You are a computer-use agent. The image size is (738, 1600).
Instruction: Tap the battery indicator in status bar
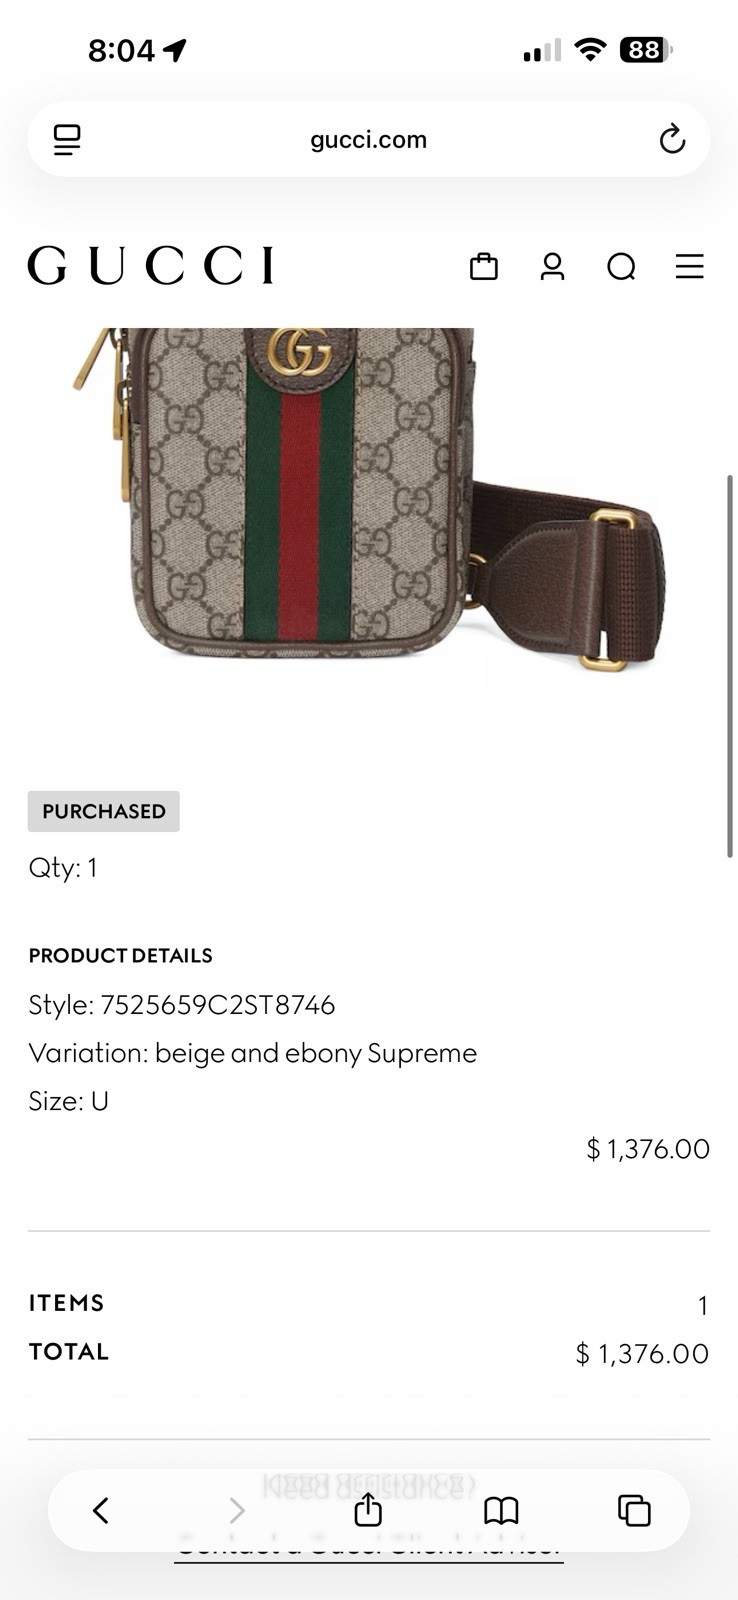pos(646,50)
